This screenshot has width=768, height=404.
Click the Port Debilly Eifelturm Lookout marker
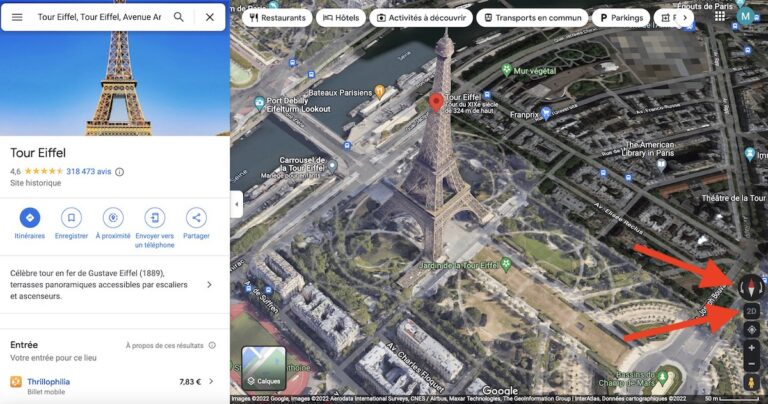coord(260,104)
